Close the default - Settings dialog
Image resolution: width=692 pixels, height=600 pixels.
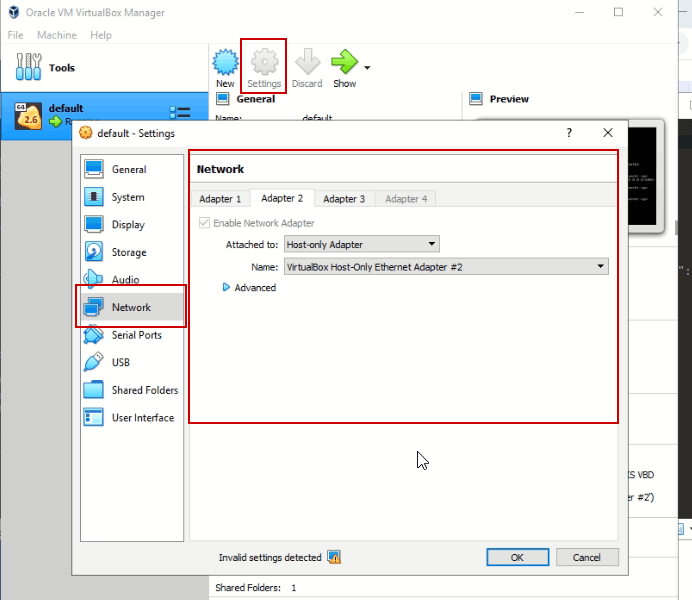(608, 133)
